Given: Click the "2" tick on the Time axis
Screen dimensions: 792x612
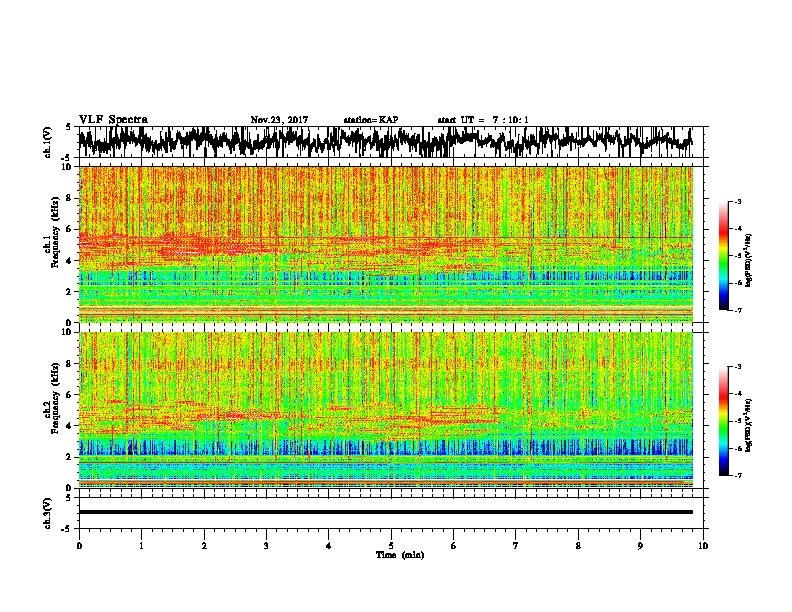Looking at the screenshot, I should (x=204, y=546).
